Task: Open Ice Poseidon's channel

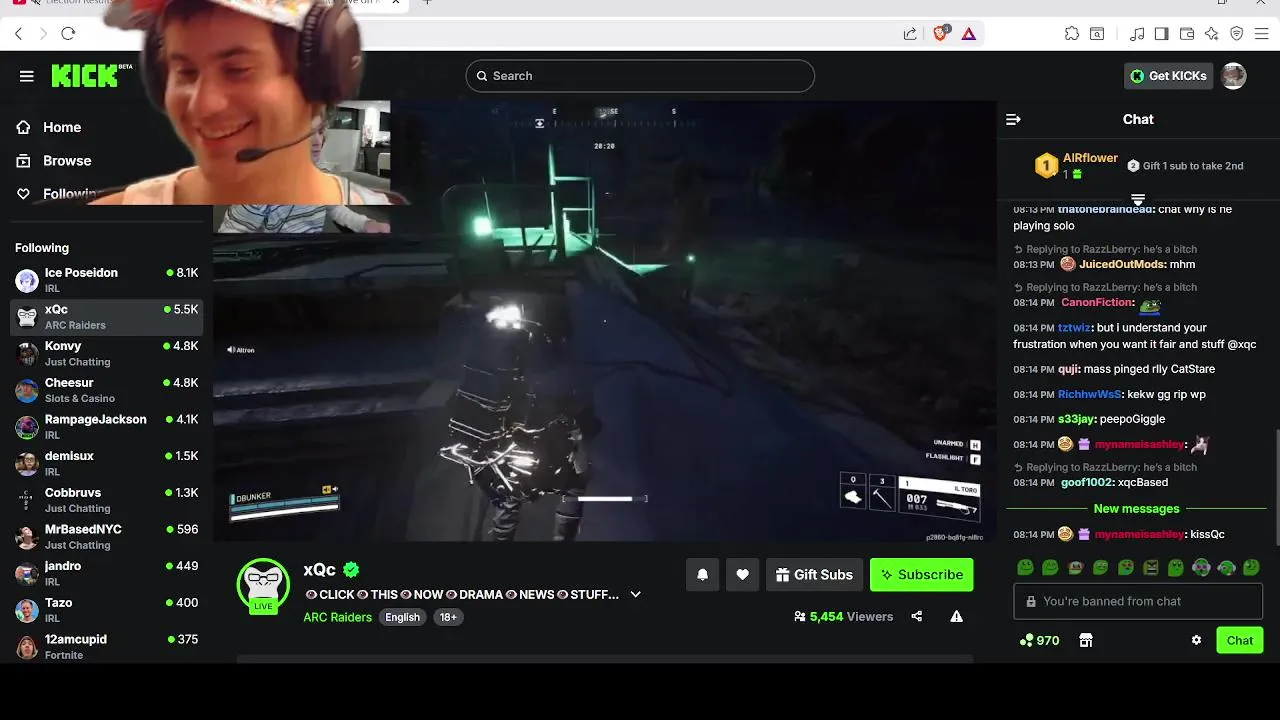Action: coord(107,280)
